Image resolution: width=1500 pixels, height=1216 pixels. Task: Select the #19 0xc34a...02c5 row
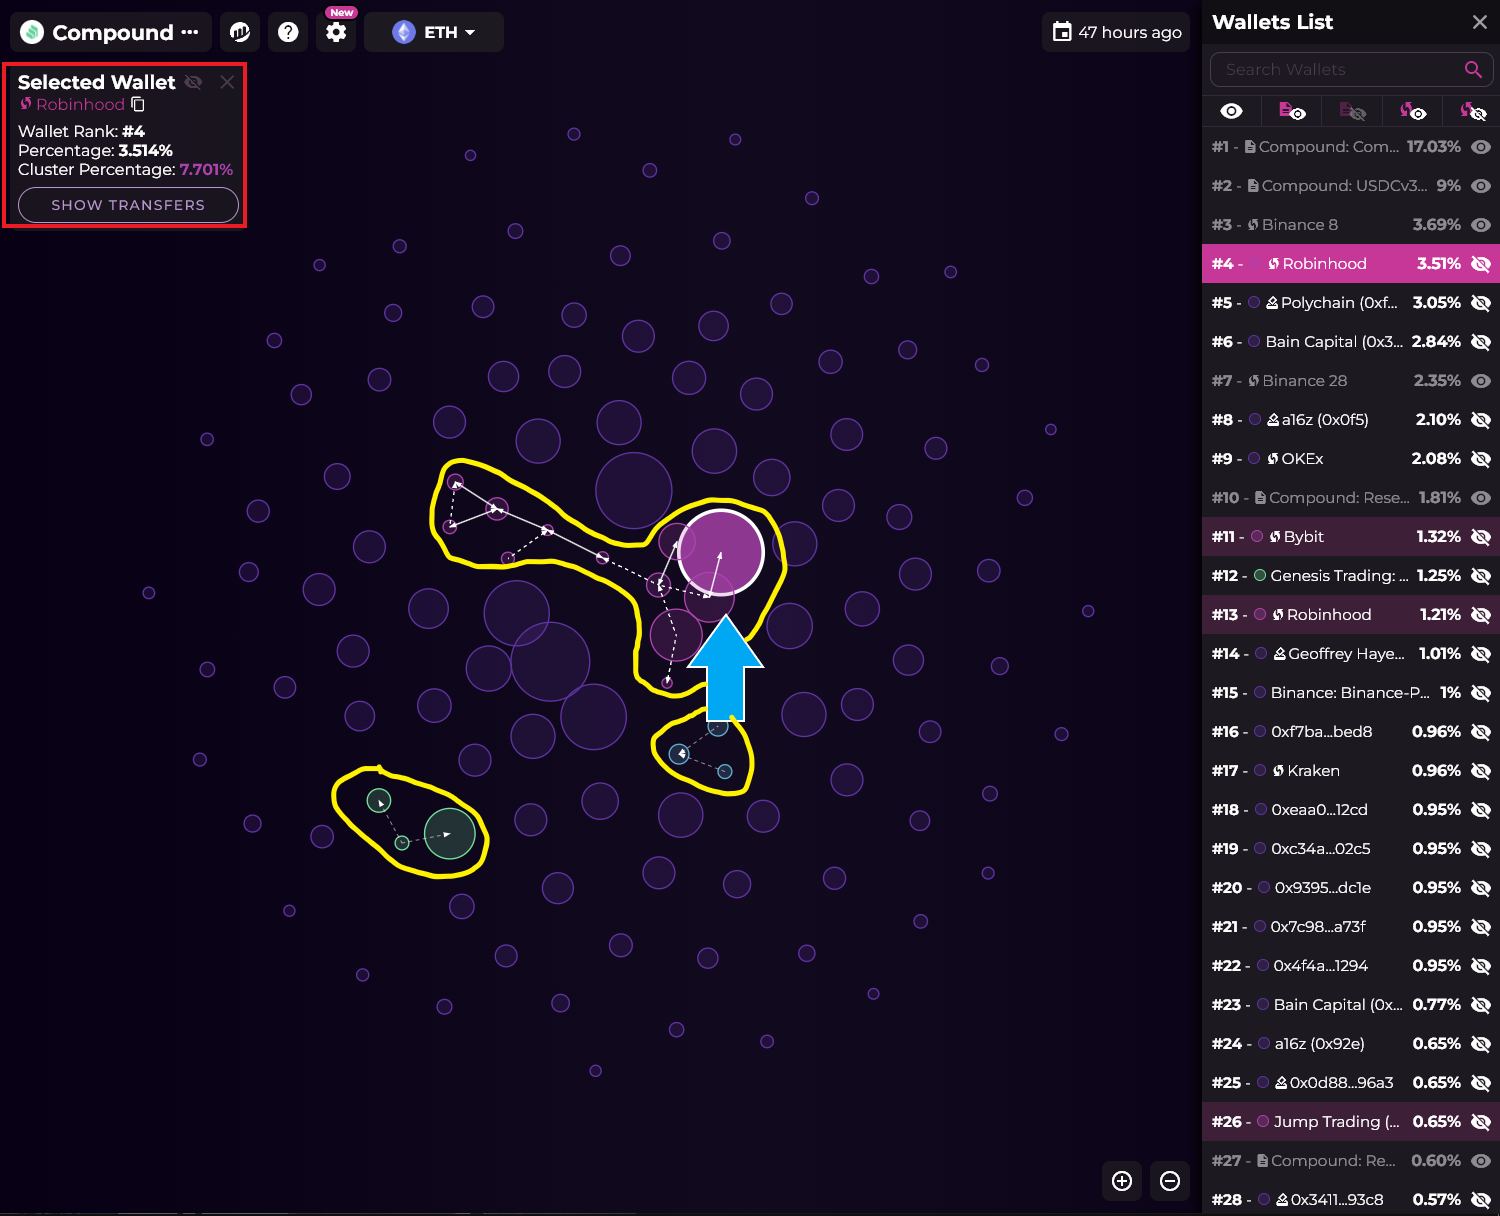point(1351,849)
